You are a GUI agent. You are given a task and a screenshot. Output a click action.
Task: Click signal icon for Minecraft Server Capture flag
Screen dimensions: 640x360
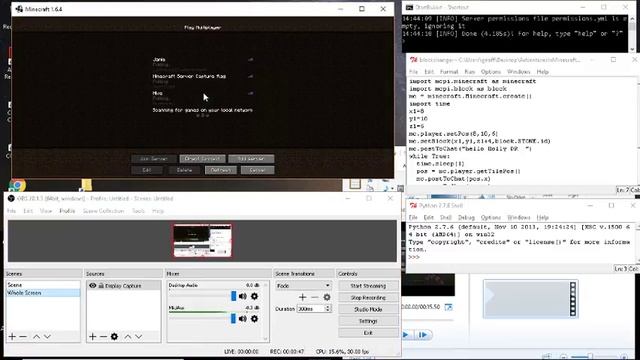point(250,76)
